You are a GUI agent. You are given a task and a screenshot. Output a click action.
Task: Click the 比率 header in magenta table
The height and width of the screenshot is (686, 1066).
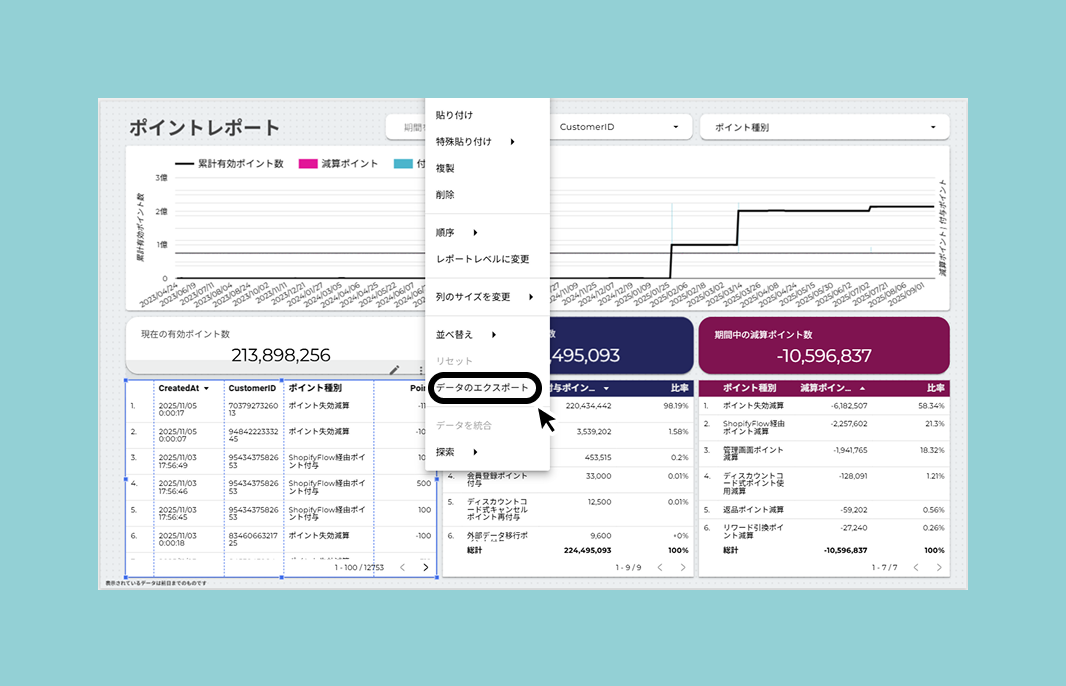click(935, 388)
